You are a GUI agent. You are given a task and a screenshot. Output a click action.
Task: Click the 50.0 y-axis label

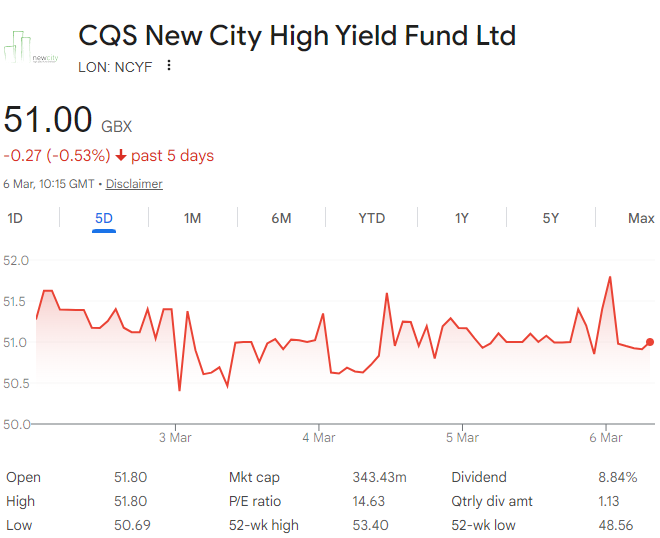pos(16,424)
